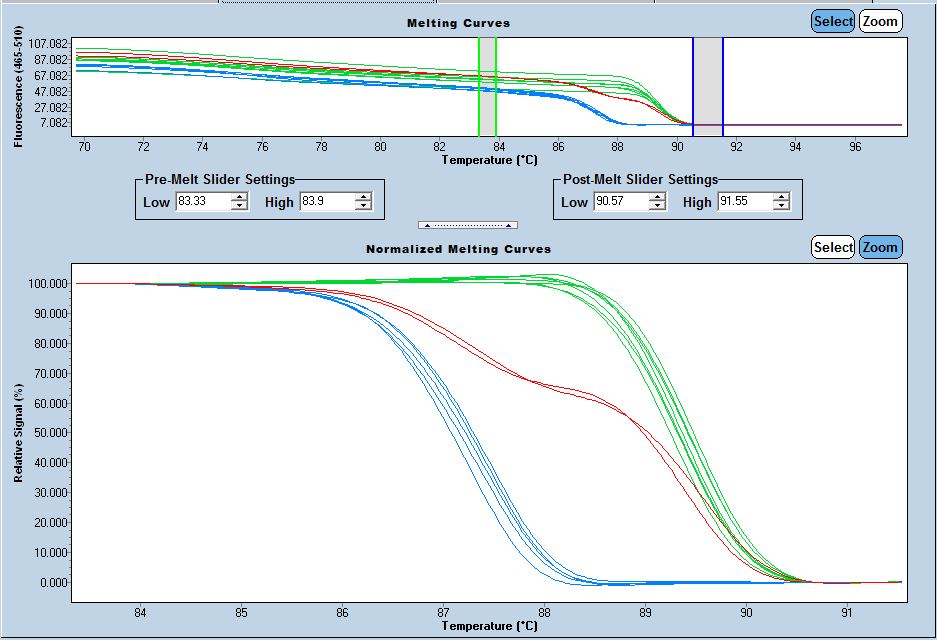Activate Select mode in Melting Curves chart
This screenshot has width=937, height=640.
(833, 21)
